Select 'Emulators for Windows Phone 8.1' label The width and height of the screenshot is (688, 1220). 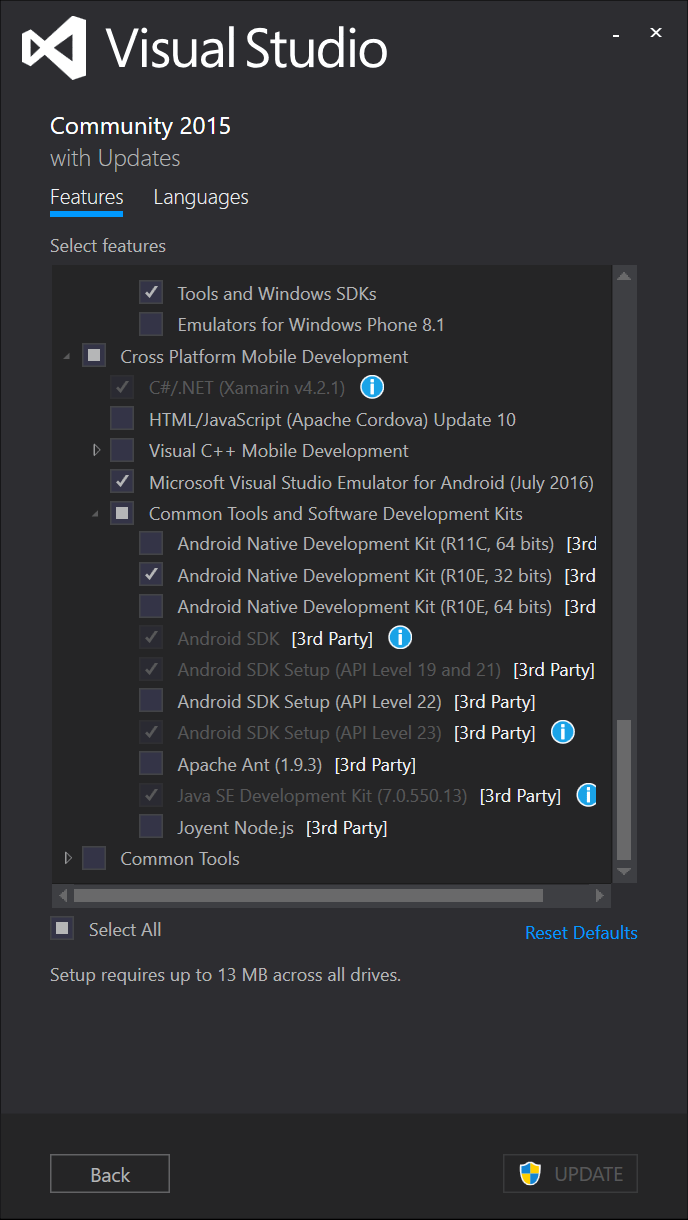[x=311, y=325]
